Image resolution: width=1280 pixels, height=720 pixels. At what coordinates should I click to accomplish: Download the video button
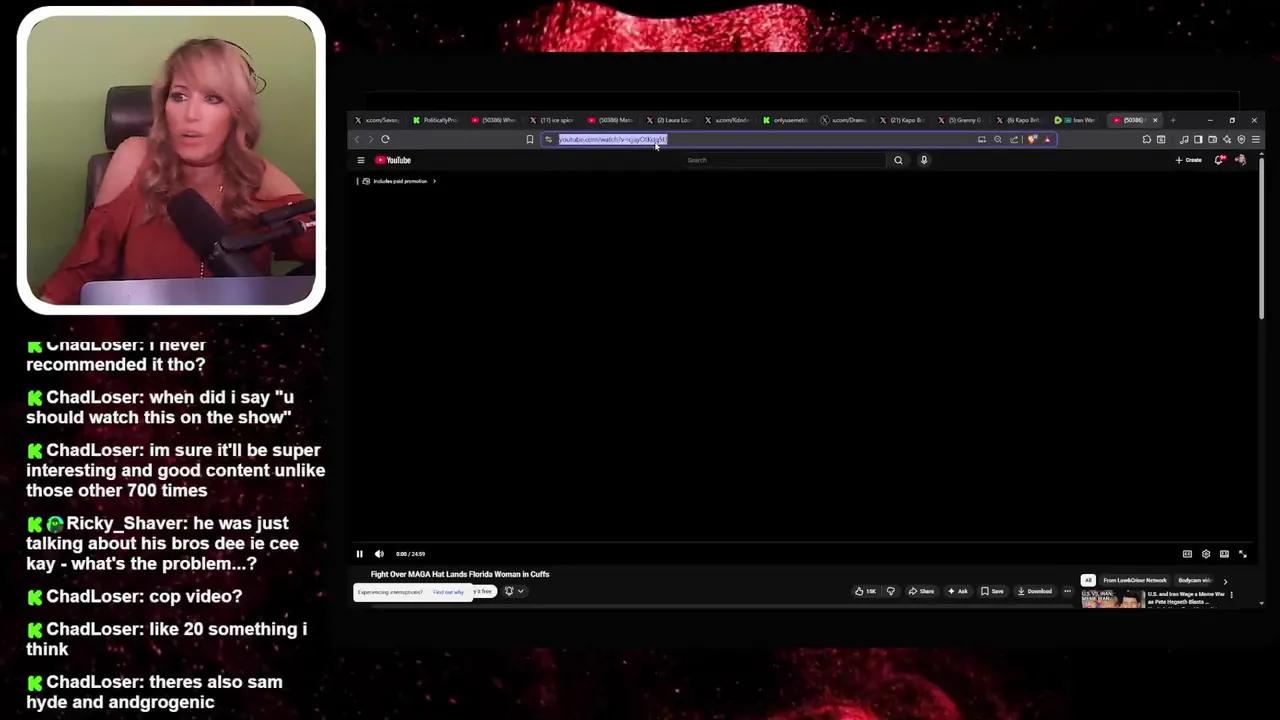point(1035,591)
